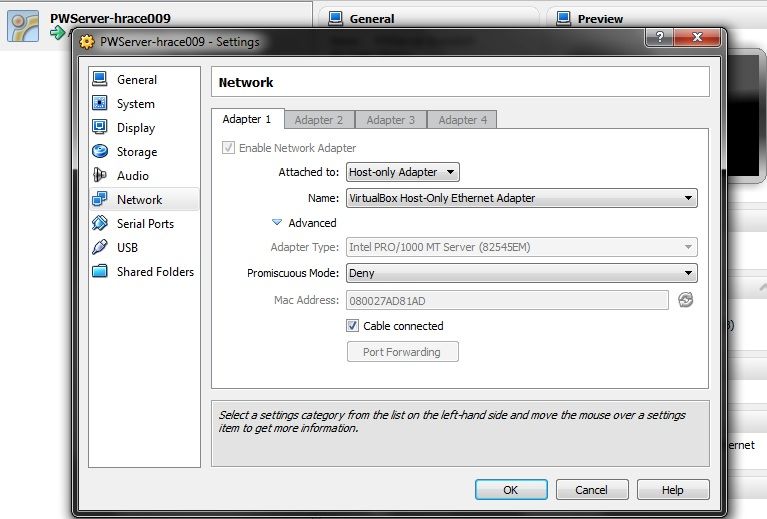Open the Serial Ports icon
767x519 pixels.
click(x=99, y=224)
